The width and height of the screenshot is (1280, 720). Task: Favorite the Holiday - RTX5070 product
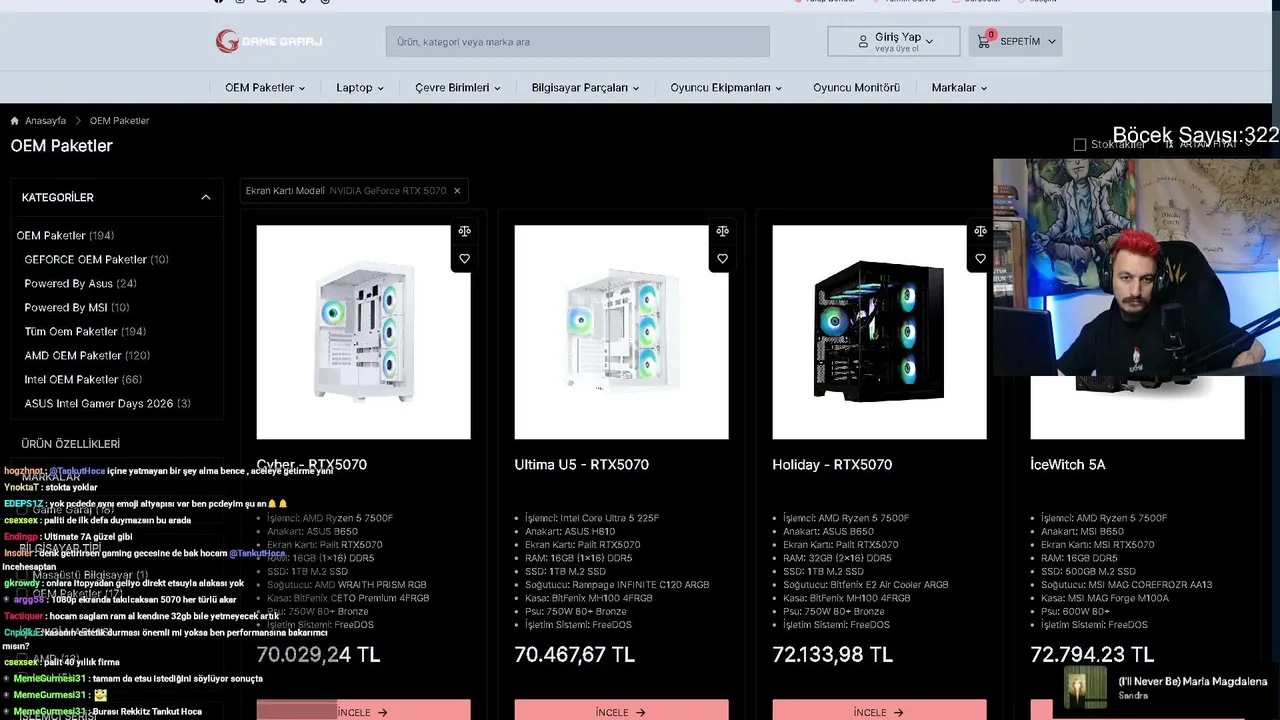(x=980, y=259)
